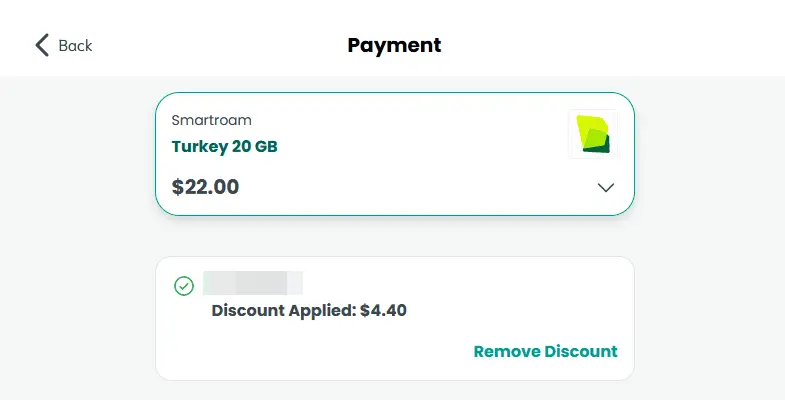Click the Payment page heading
This screenshot has height=400, width=785.
click(394, 45)
